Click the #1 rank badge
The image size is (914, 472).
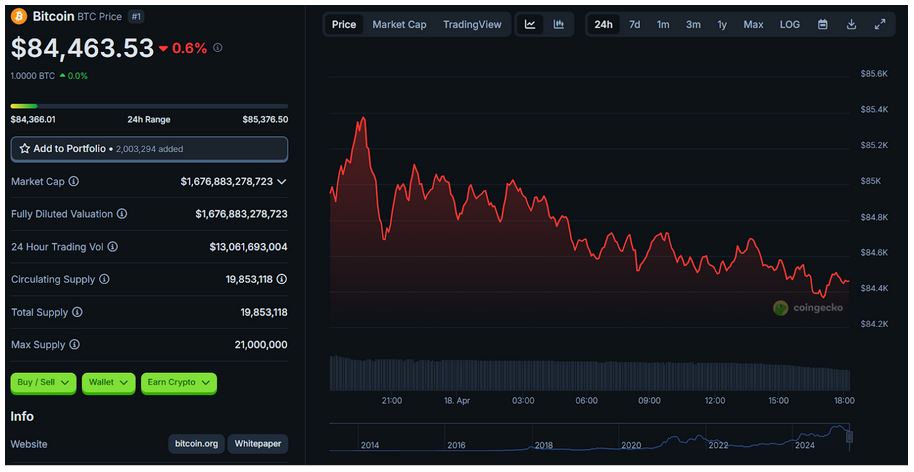pyautogui.click(x=136, y=16)
